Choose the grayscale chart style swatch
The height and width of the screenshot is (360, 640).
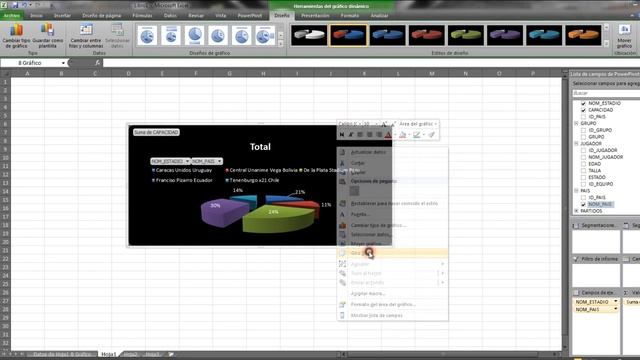tap(309, 35)
